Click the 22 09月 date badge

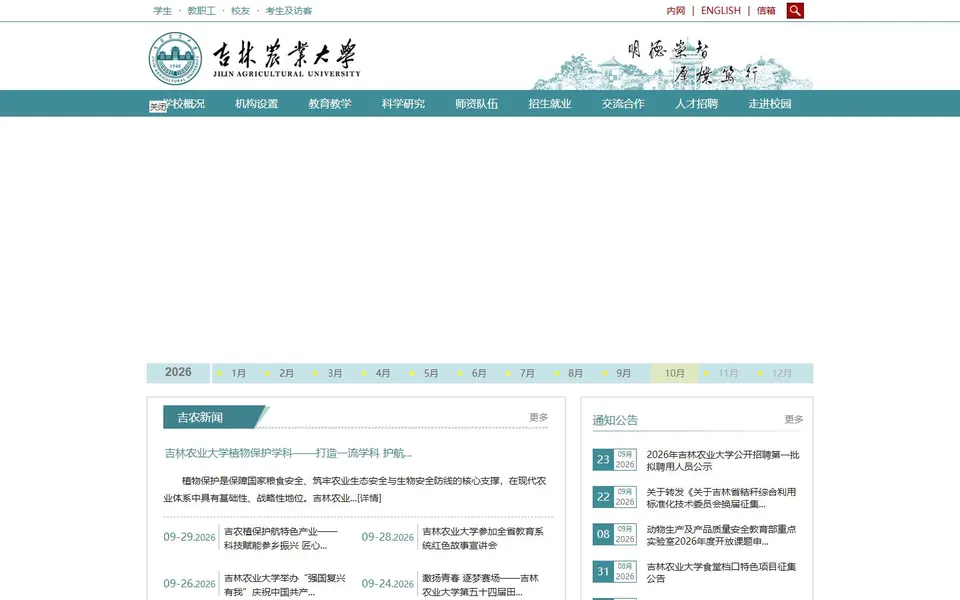point(615,497)
